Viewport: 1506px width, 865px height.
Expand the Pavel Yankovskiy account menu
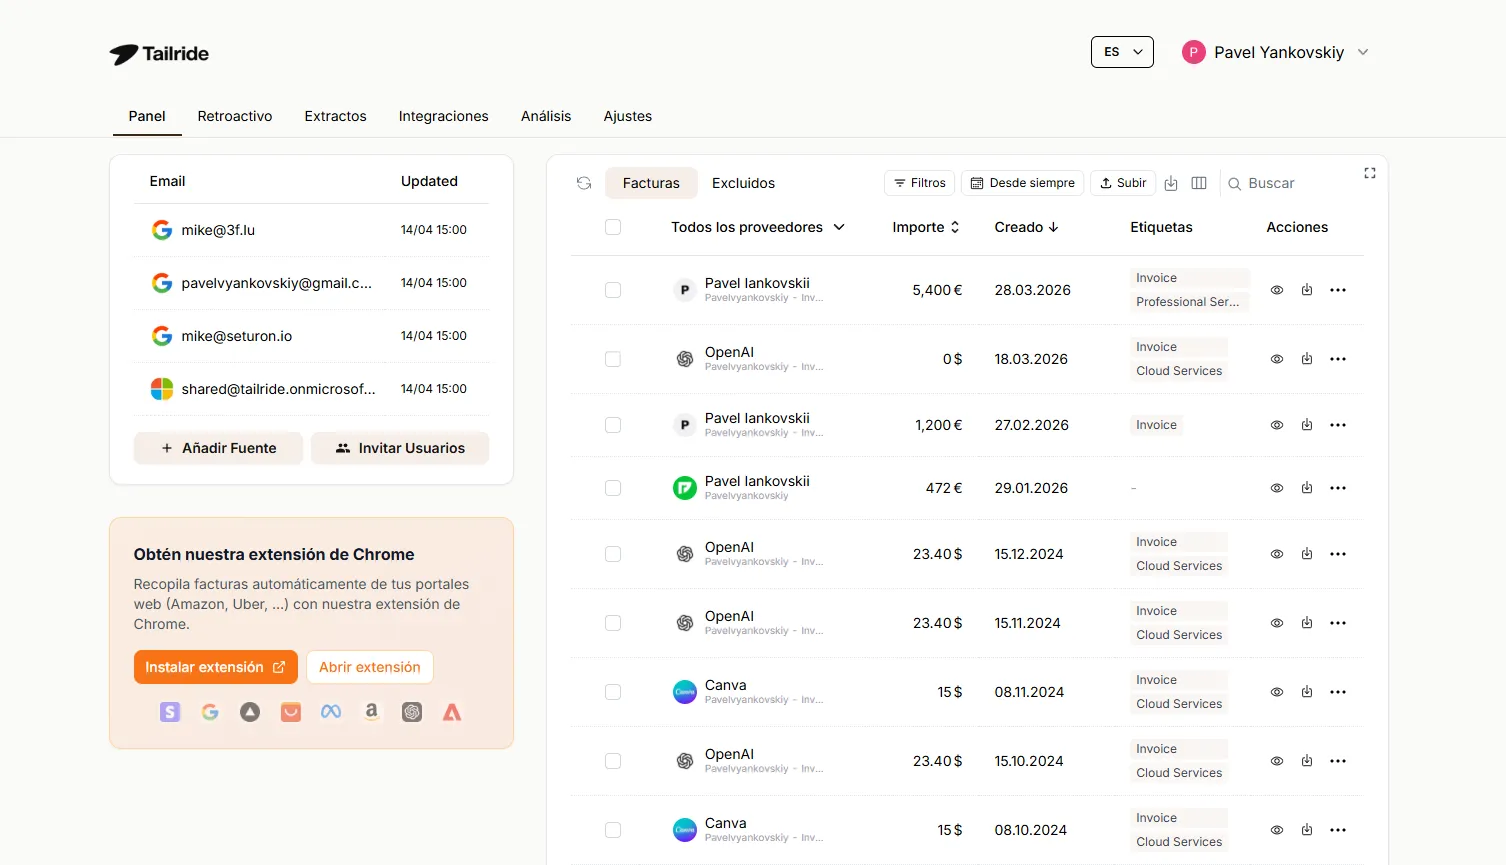pos(1276,51)
